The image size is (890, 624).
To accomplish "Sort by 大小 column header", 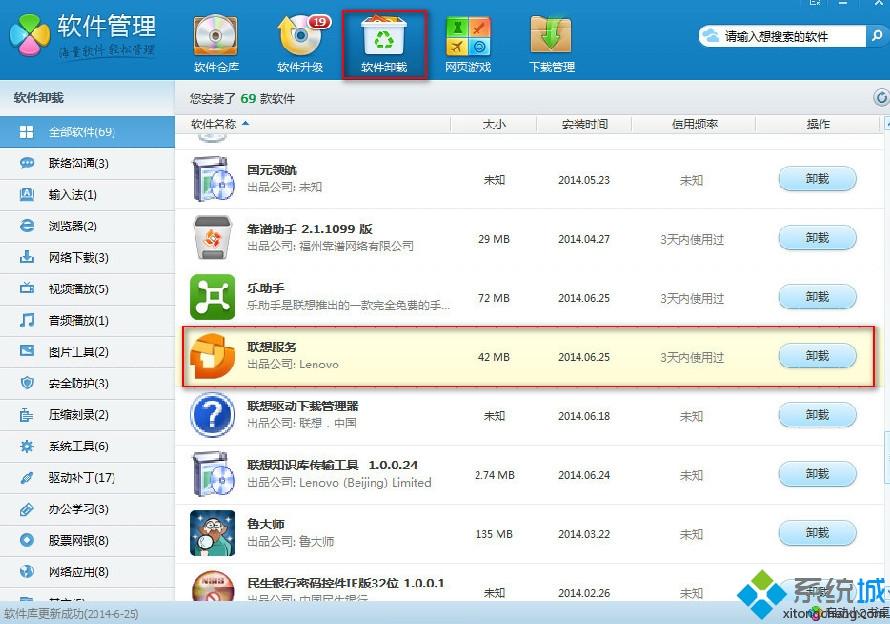I will pos(494,124).
